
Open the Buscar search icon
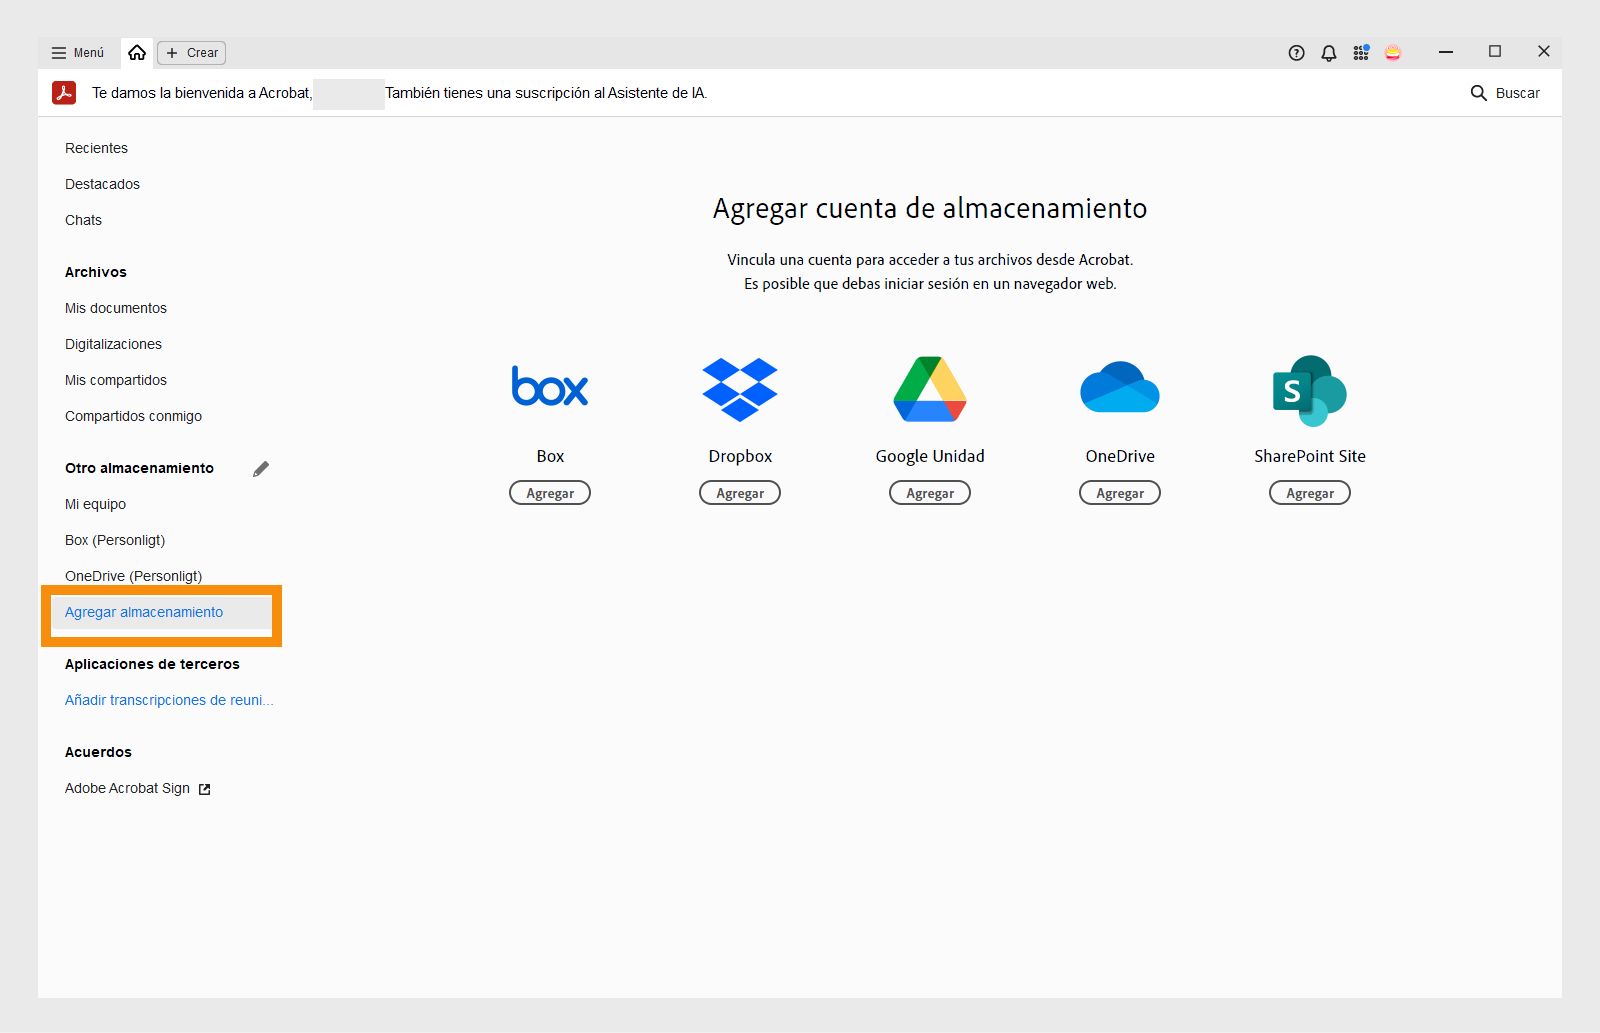tap(1480, 93)
